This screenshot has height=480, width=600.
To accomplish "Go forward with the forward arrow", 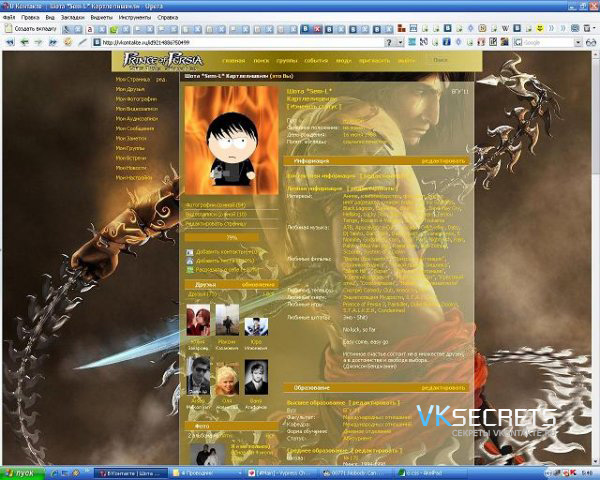I will pyautogui.click(x=39, y=42).
